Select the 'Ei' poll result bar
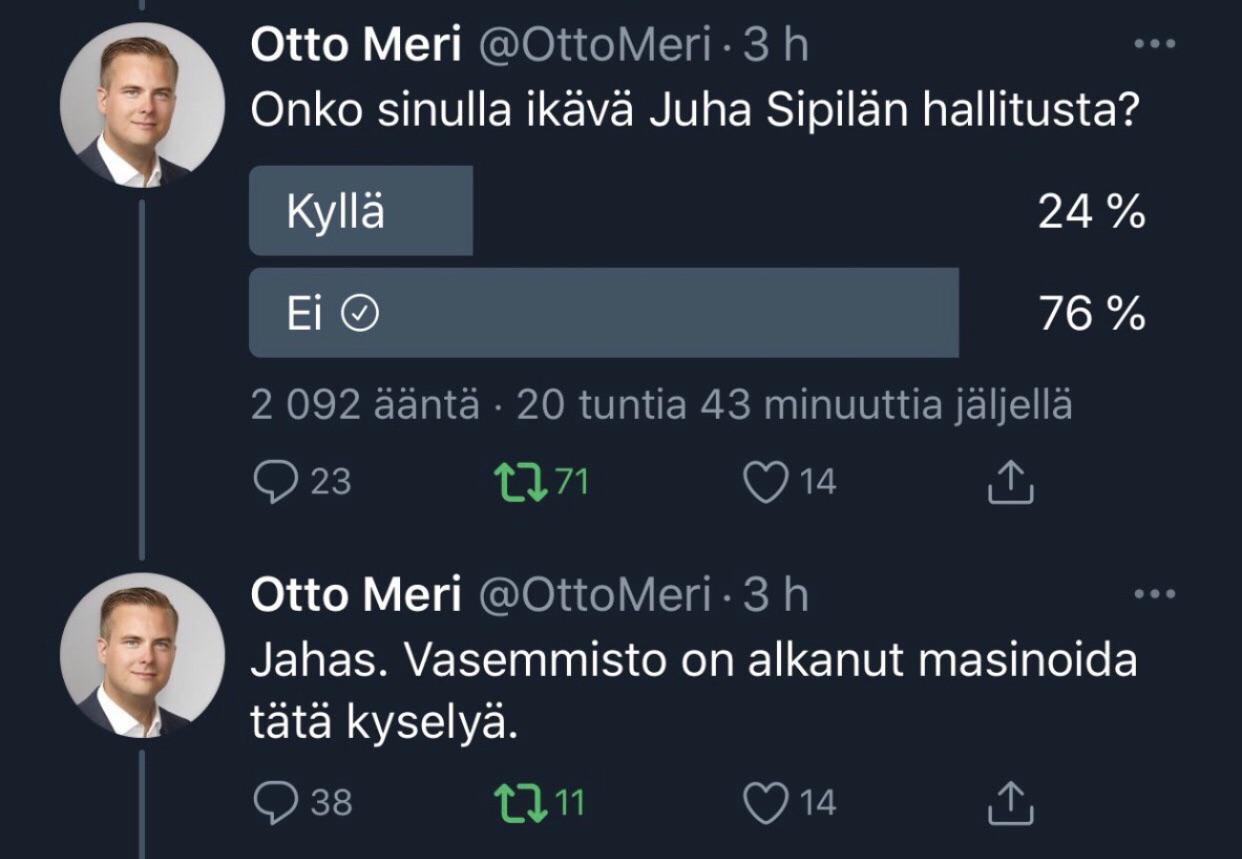Viewport: 1242px width, 859px height. (603, 313)
